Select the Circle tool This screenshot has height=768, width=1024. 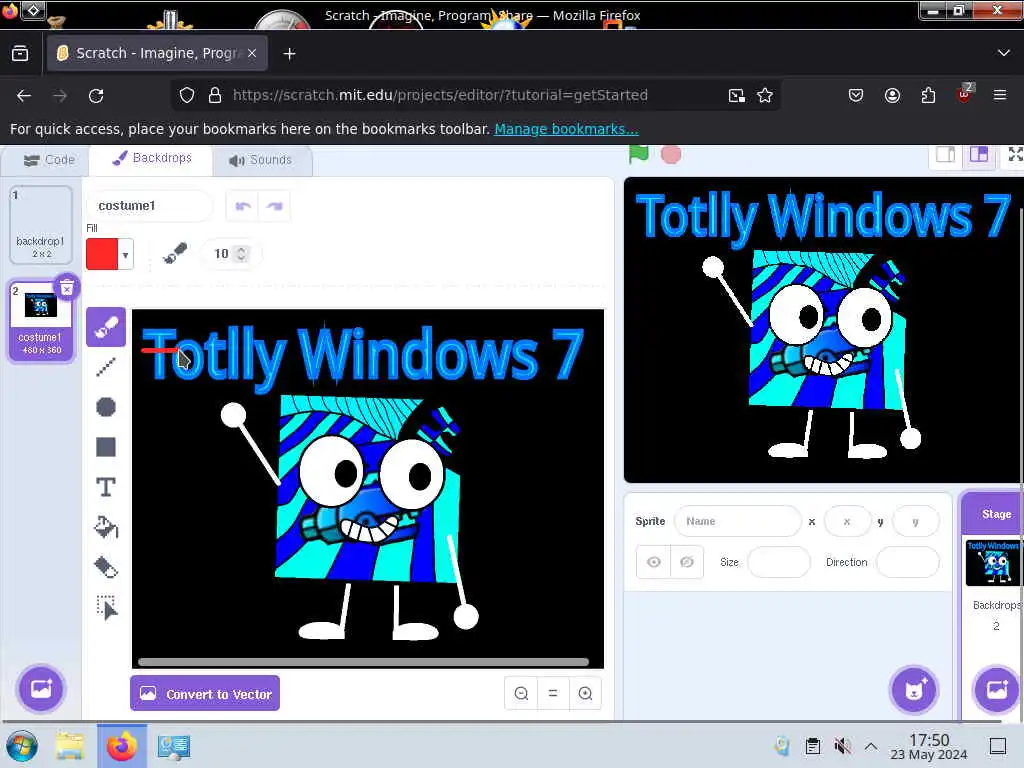(x=106, y=407)
